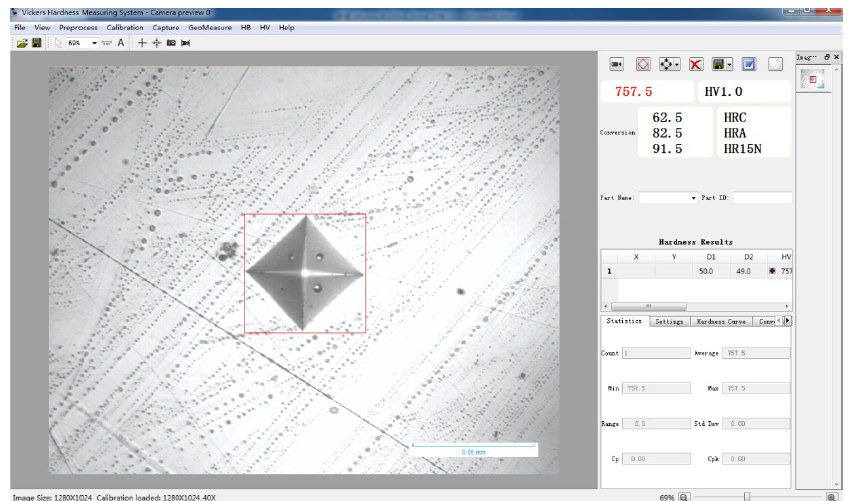The width and height of the screenshot is (849, 501).
Task: Click the status bar zoom slider handle
Action: pyautogui.click(x=747, y=497)
